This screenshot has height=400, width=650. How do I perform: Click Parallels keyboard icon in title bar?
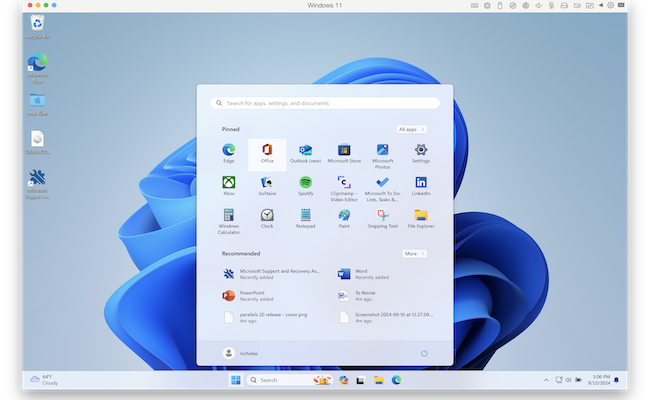474,5
